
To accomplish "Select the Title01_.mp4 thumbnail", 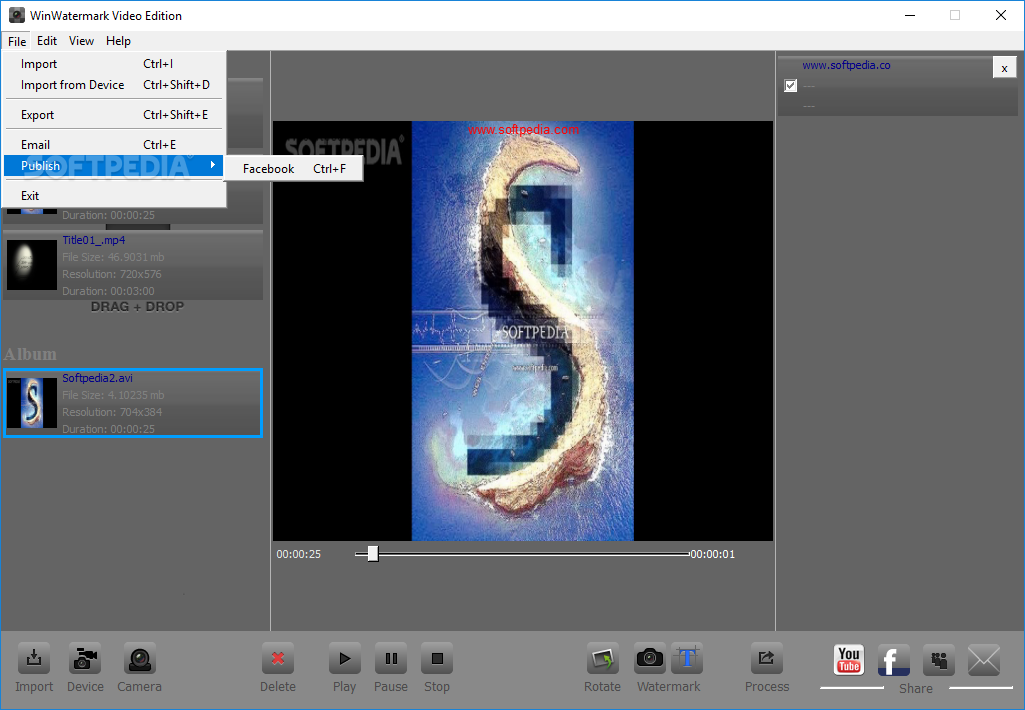I will point(32,265).
